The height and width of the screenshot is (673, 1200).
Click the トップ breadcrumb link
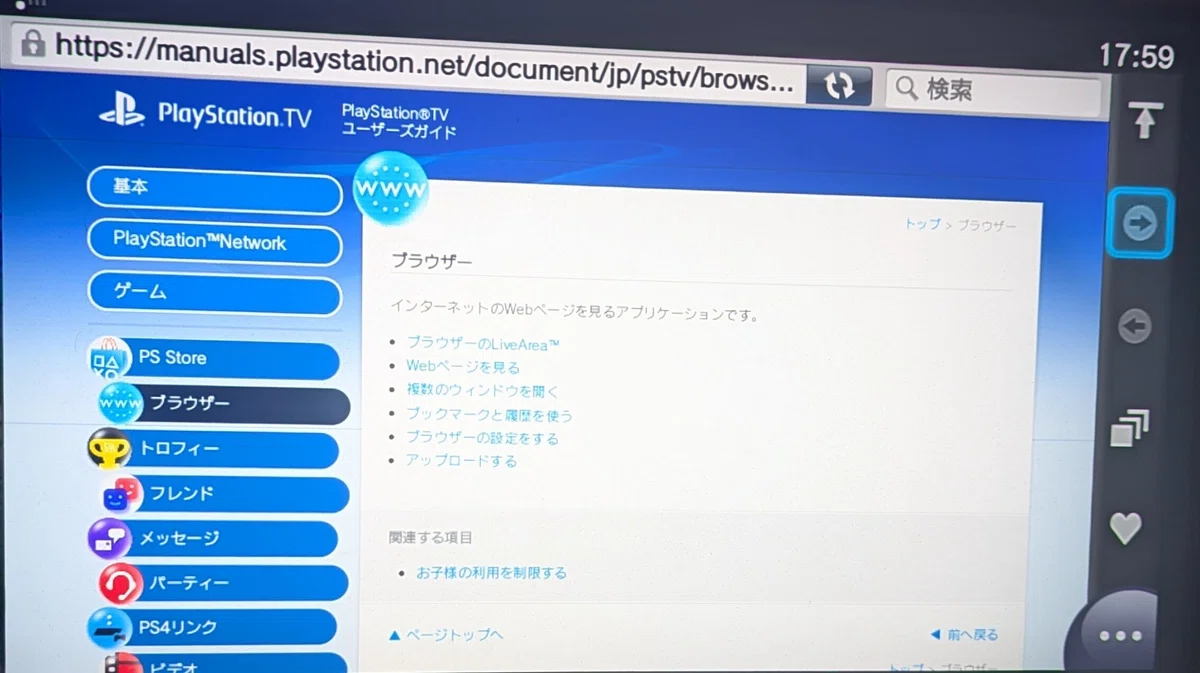coord(922,225)
